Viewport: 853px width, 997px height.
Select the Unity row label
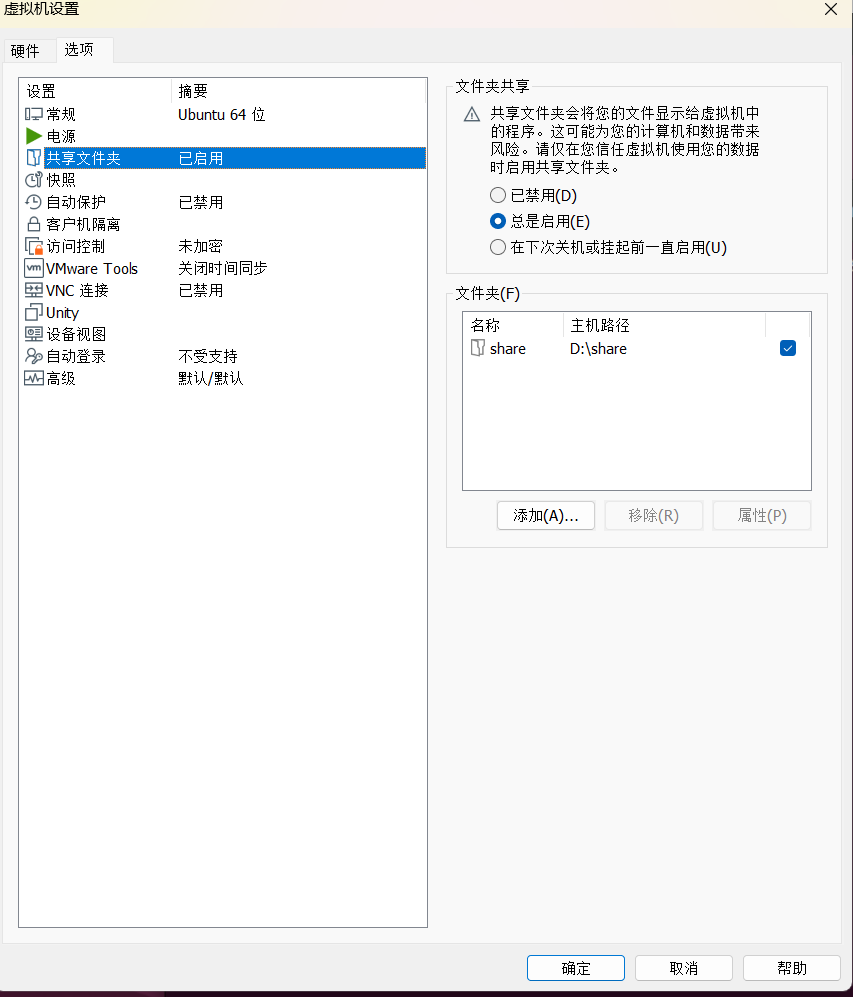(x=62, y=312)
